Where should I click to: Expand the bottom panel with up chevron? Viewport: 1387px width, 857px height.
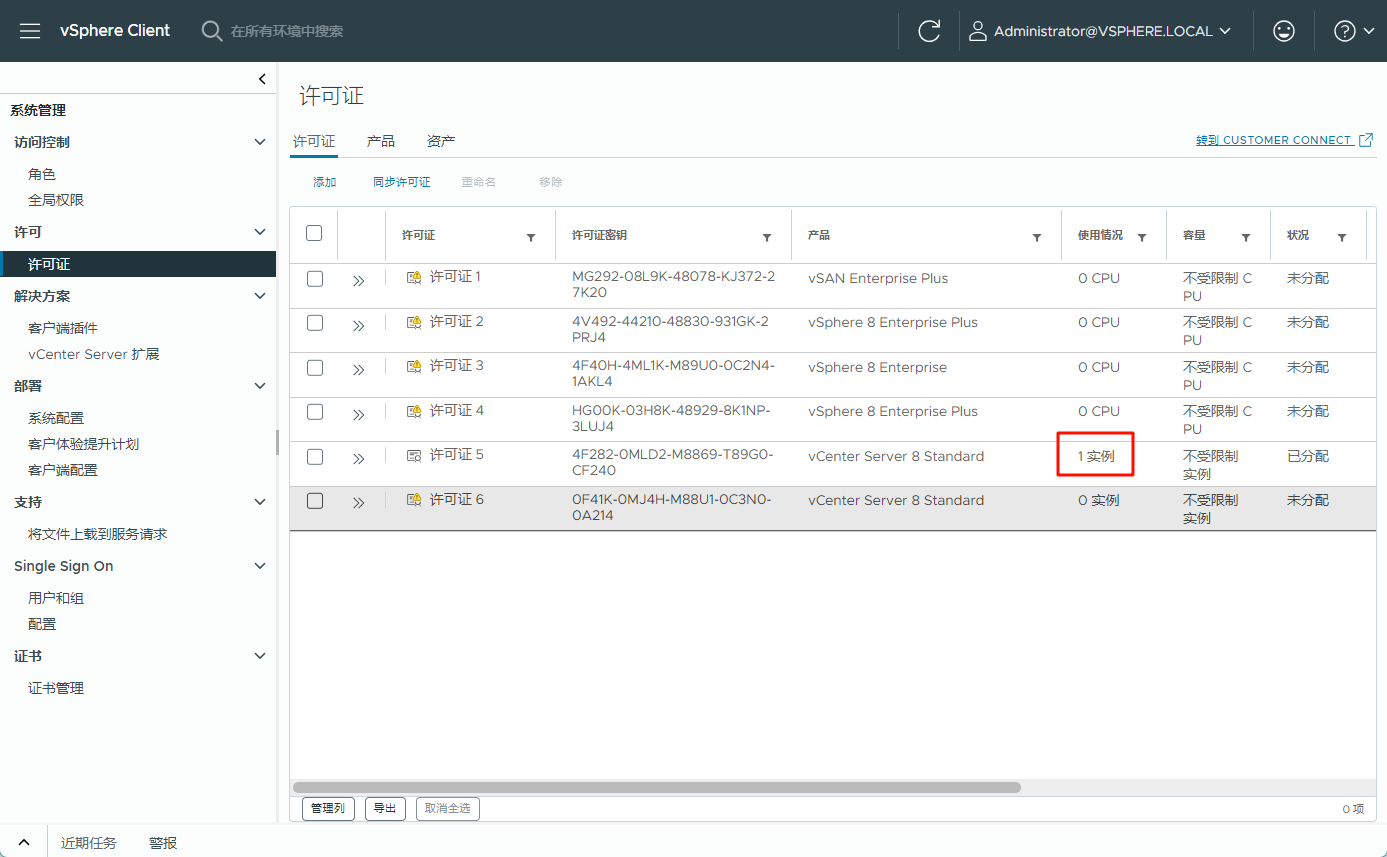(x=24, y=843)
